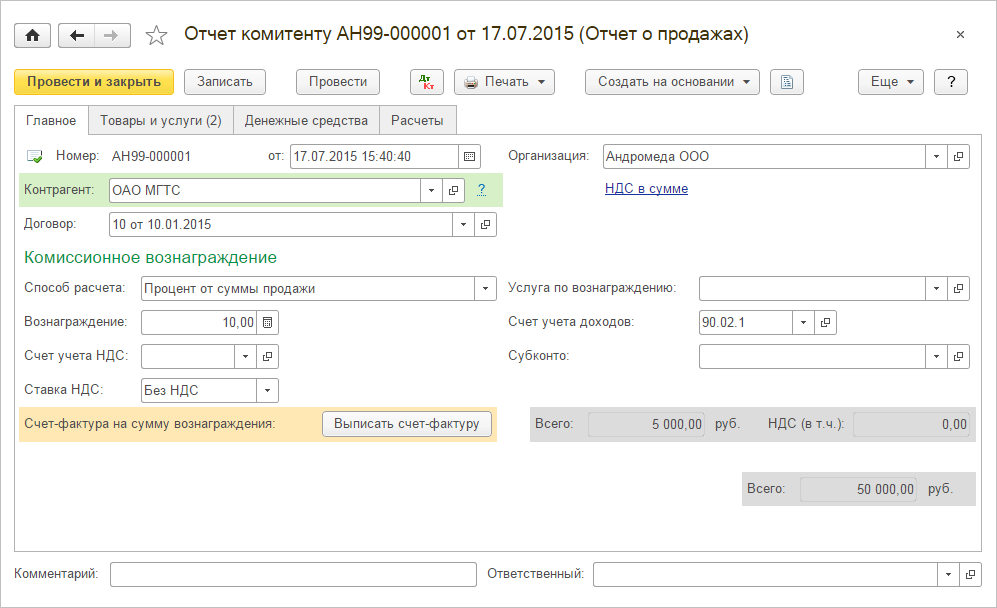Image resolution: width=997 pixels, height=608 pixels.
Task: Show Дт/Кт accounting entries
Action: coord(427,82)
